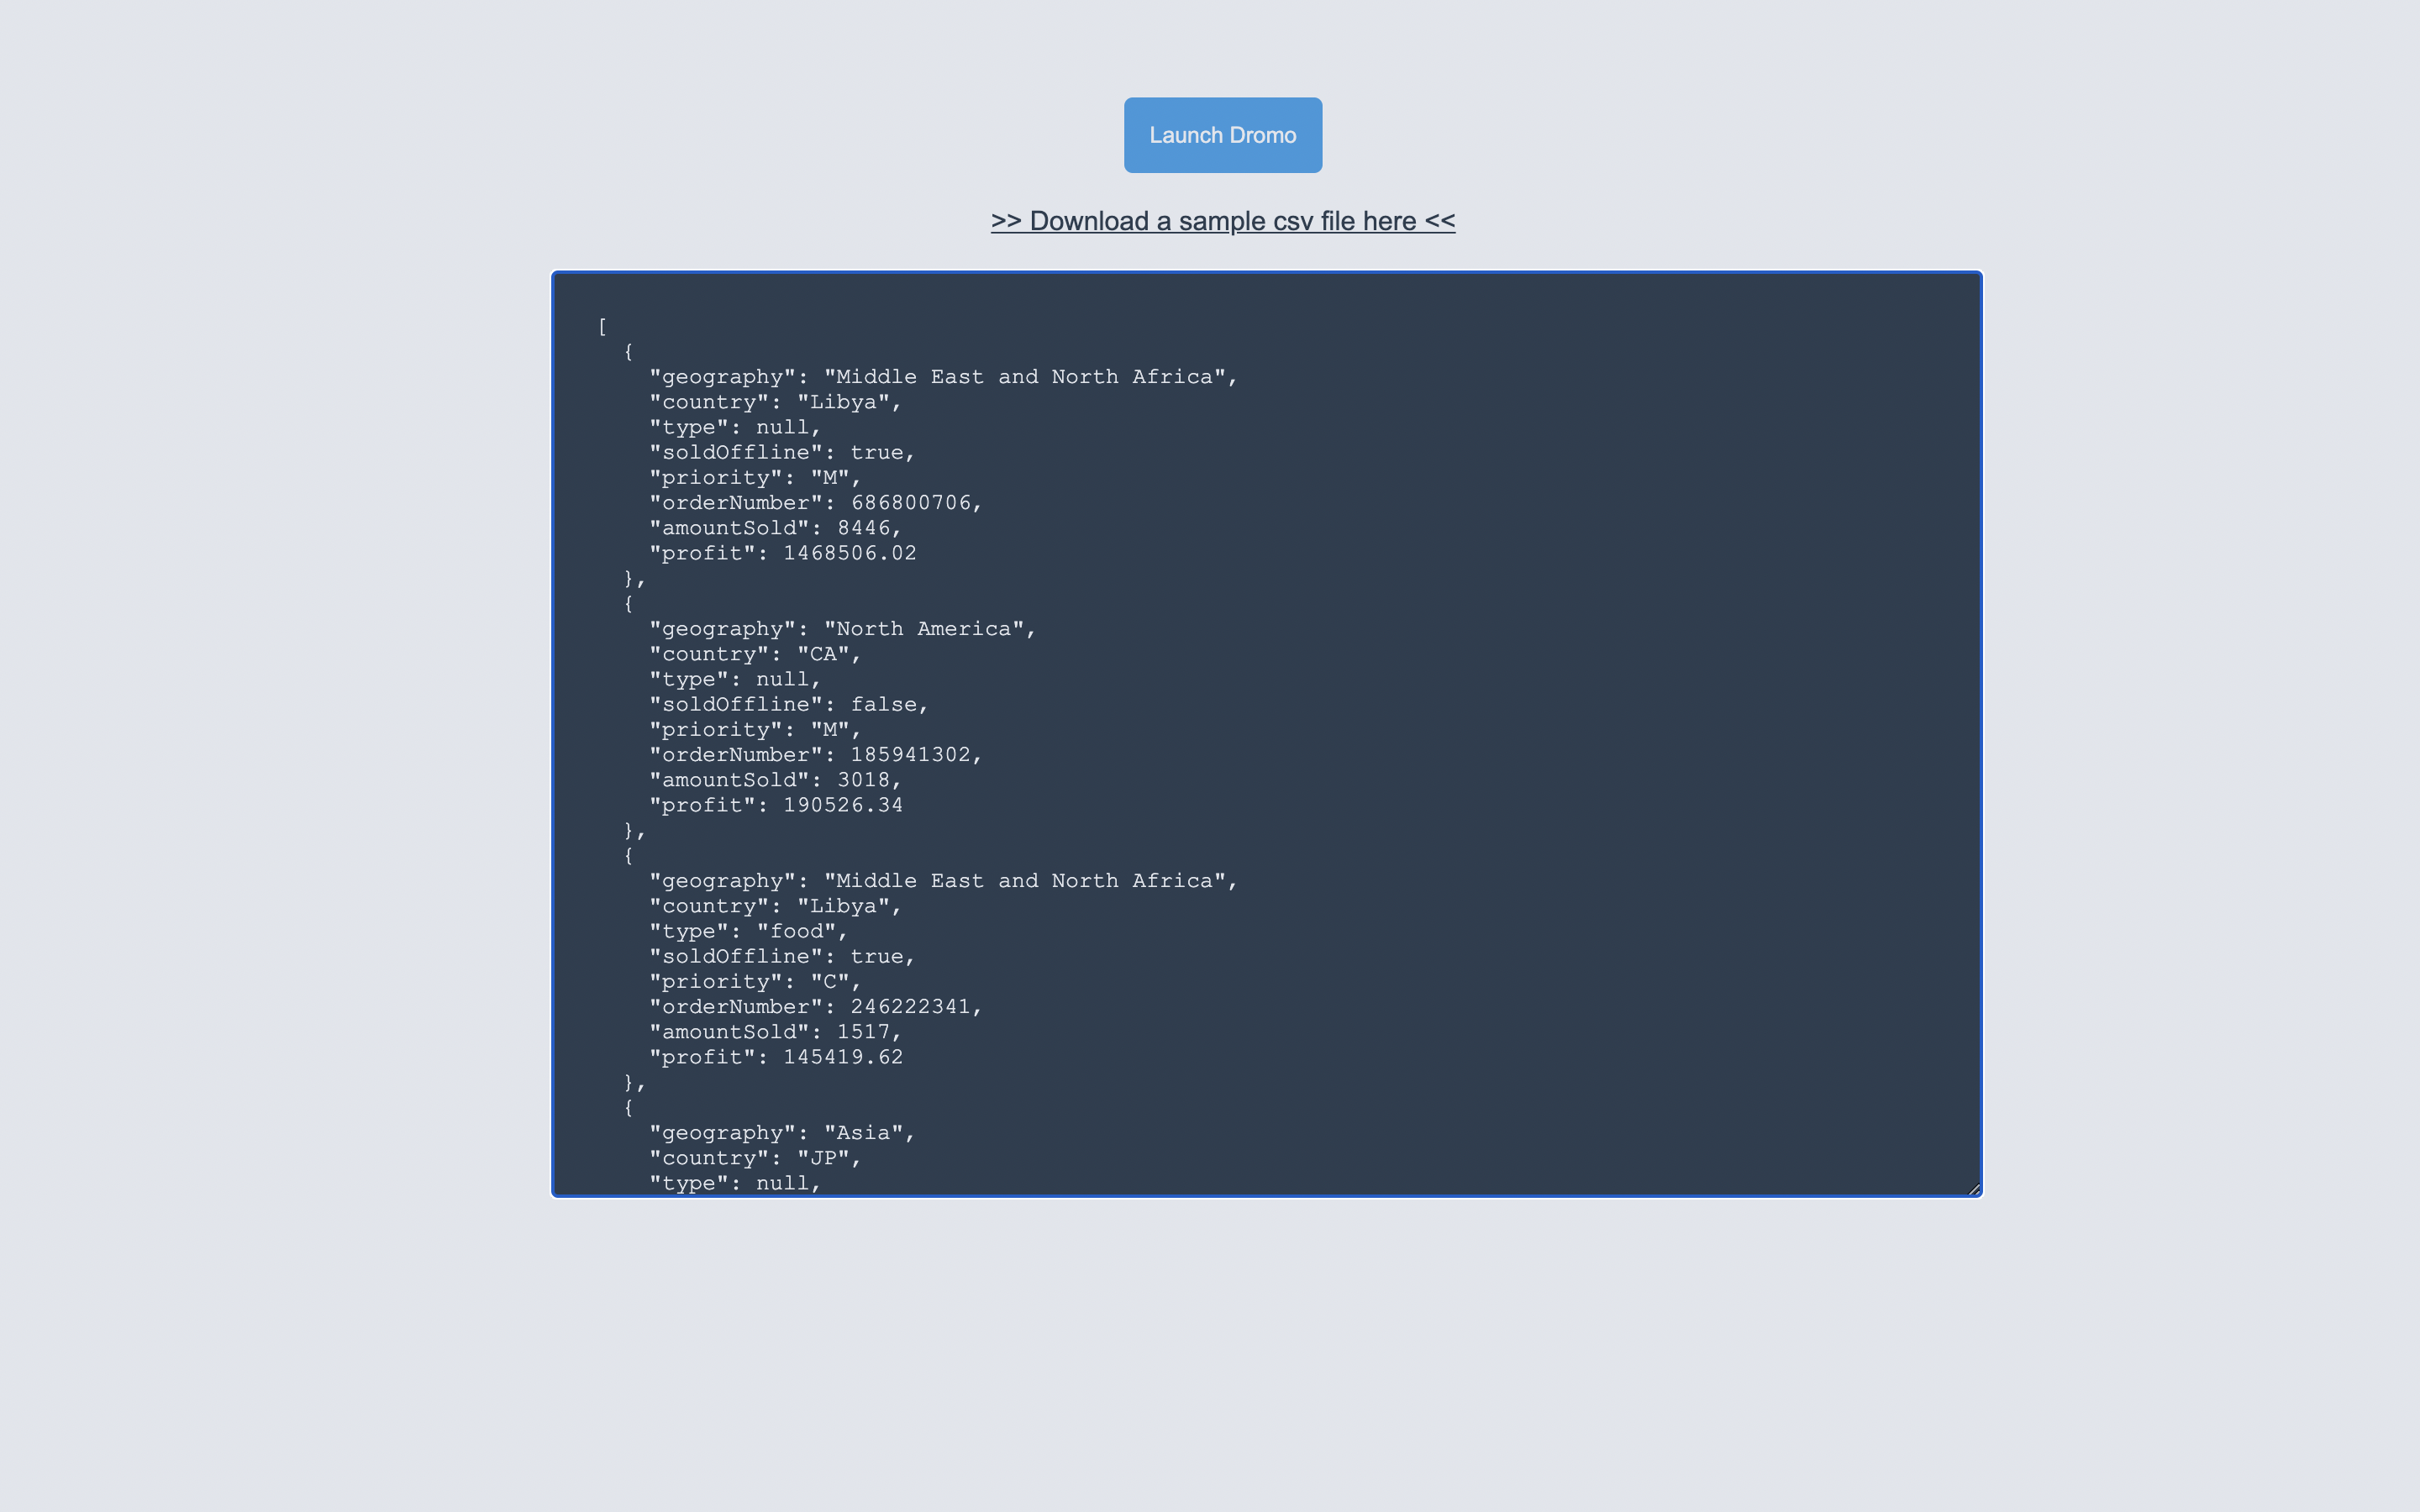This screenshot has width=2420, height=1512.
Task: Click the profit 1468506.02 line
Action: coord(782,553)
